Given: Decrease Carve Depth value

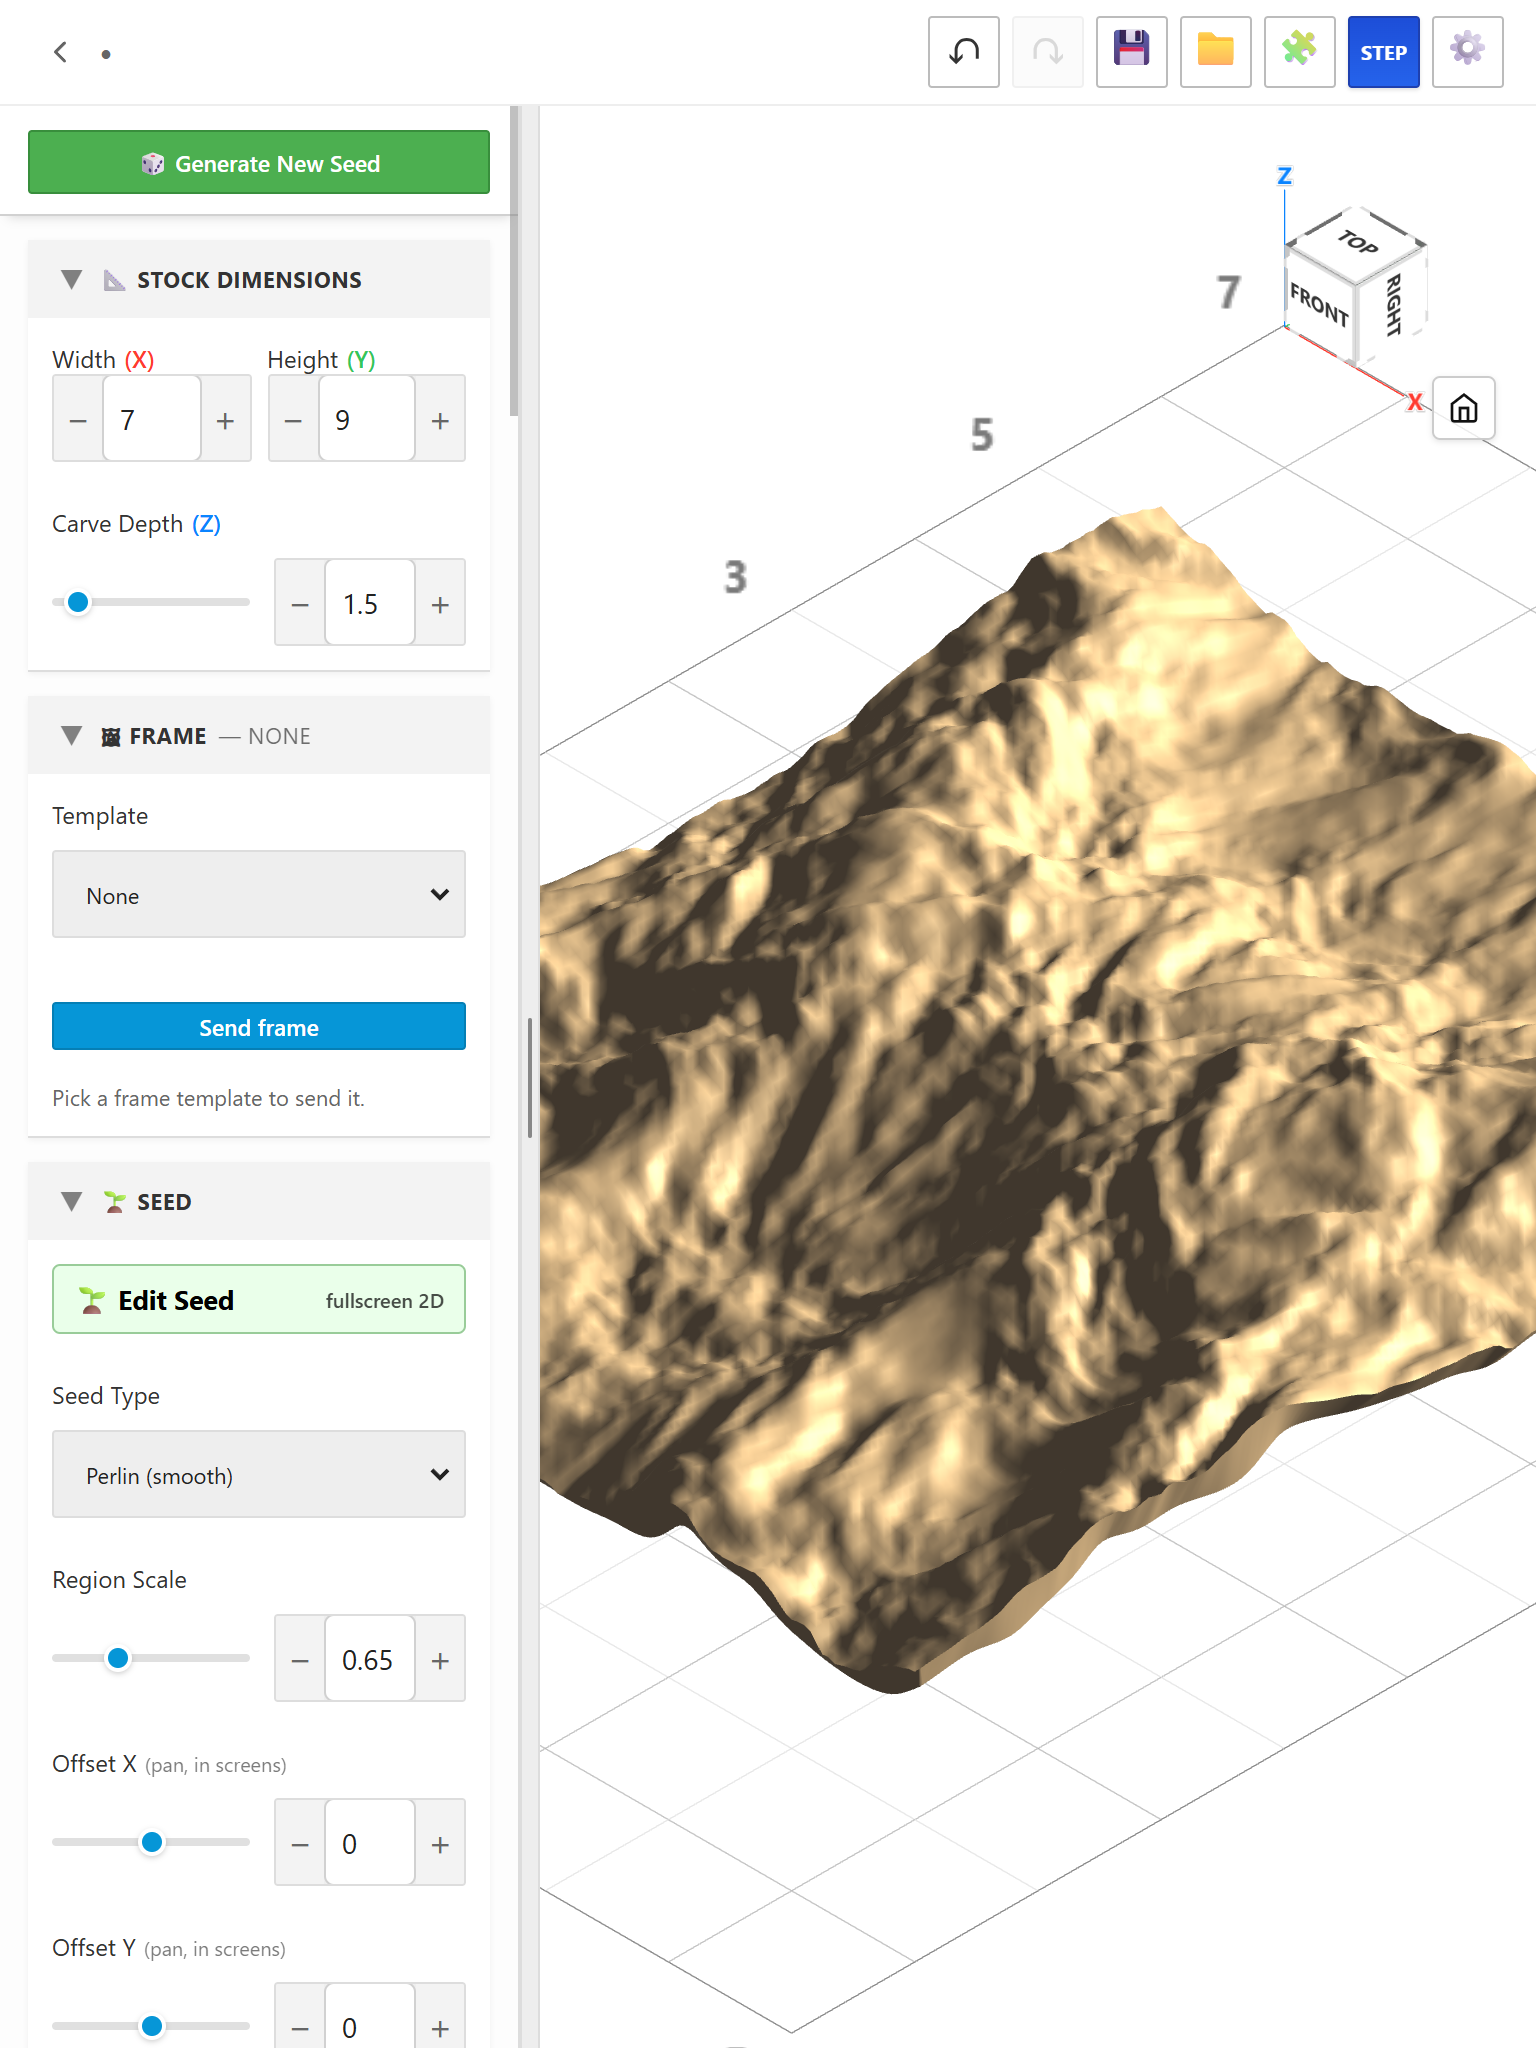Looking at the screenshot, I should (x=300, y=603).
